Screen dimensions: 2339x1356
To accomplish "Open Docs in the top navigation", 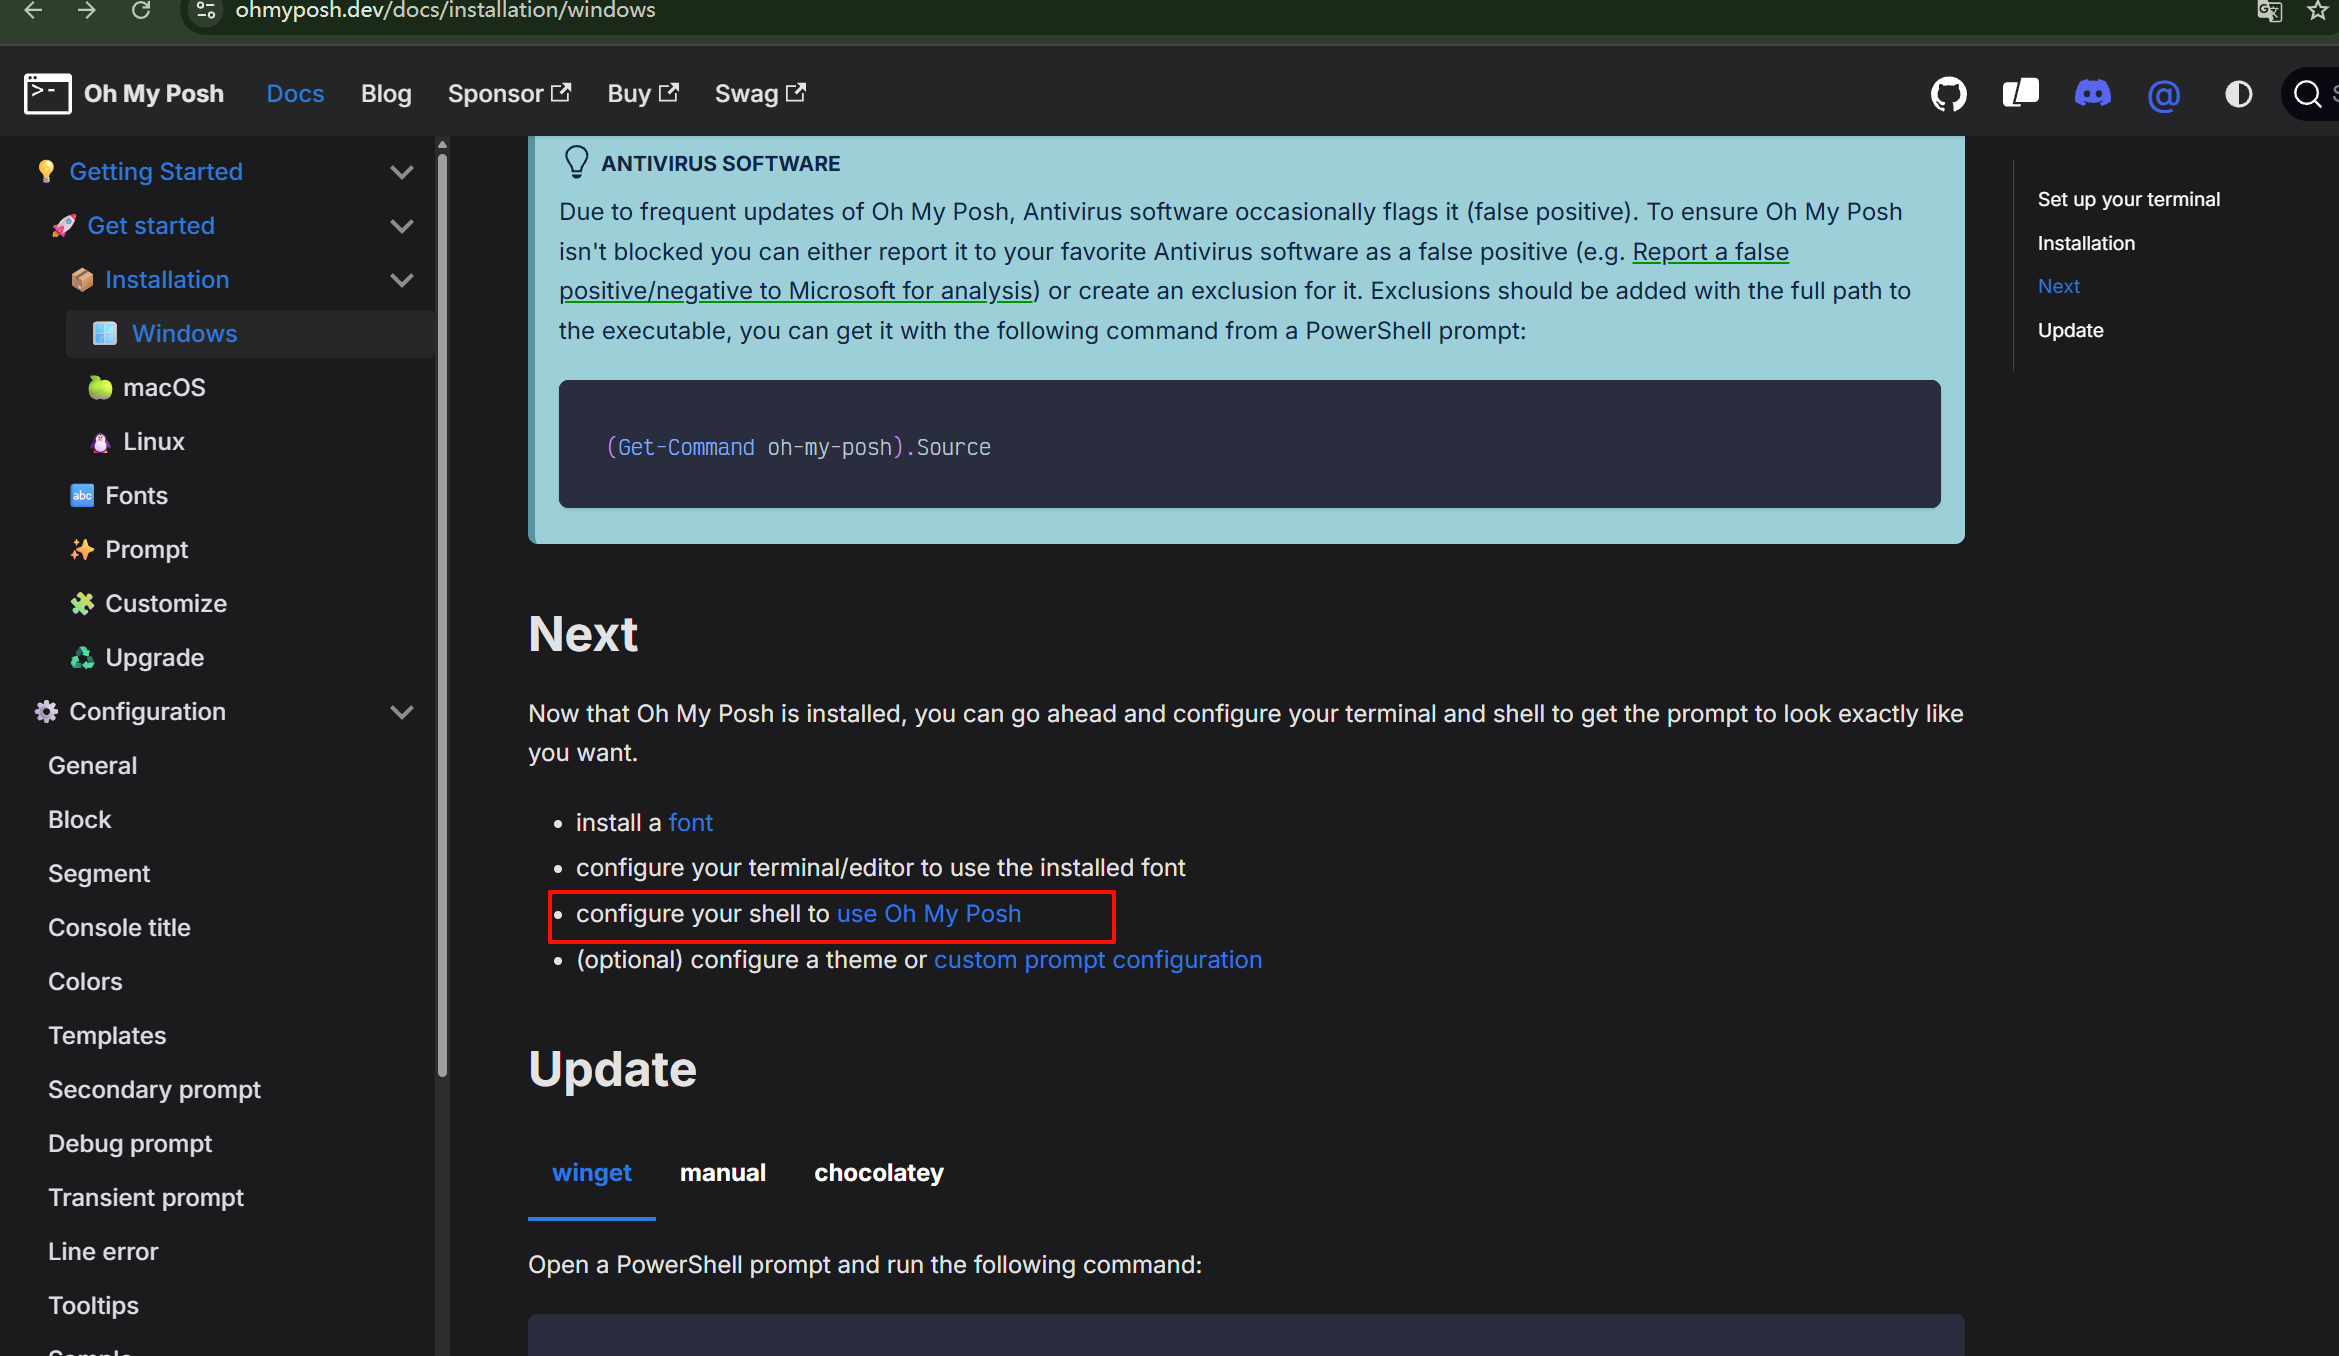I will click(x=295, y=94).
